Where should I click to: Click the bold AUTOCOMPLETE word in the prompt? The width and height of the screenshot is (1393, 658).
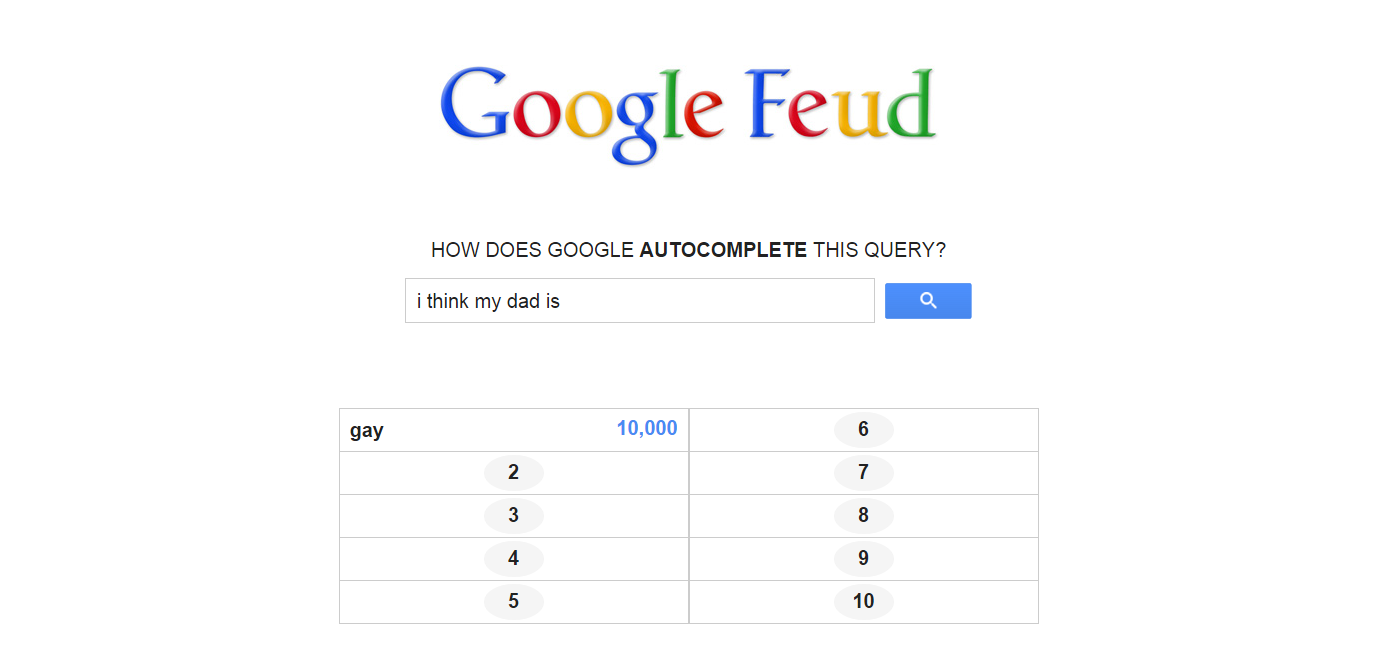723,250
